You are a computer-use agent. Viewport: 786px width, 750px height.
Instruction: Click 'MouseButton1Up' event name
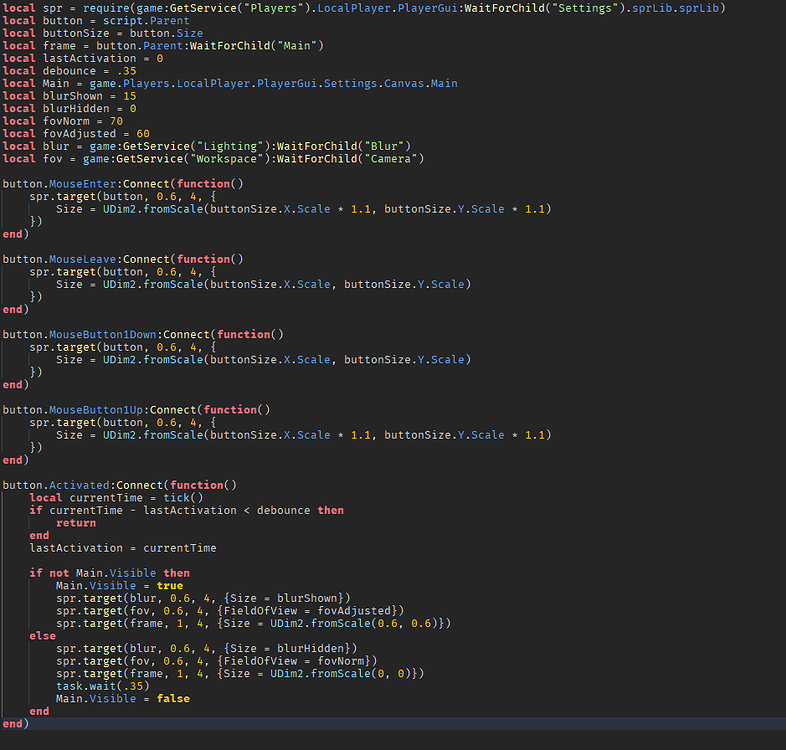tap(96, 410)
